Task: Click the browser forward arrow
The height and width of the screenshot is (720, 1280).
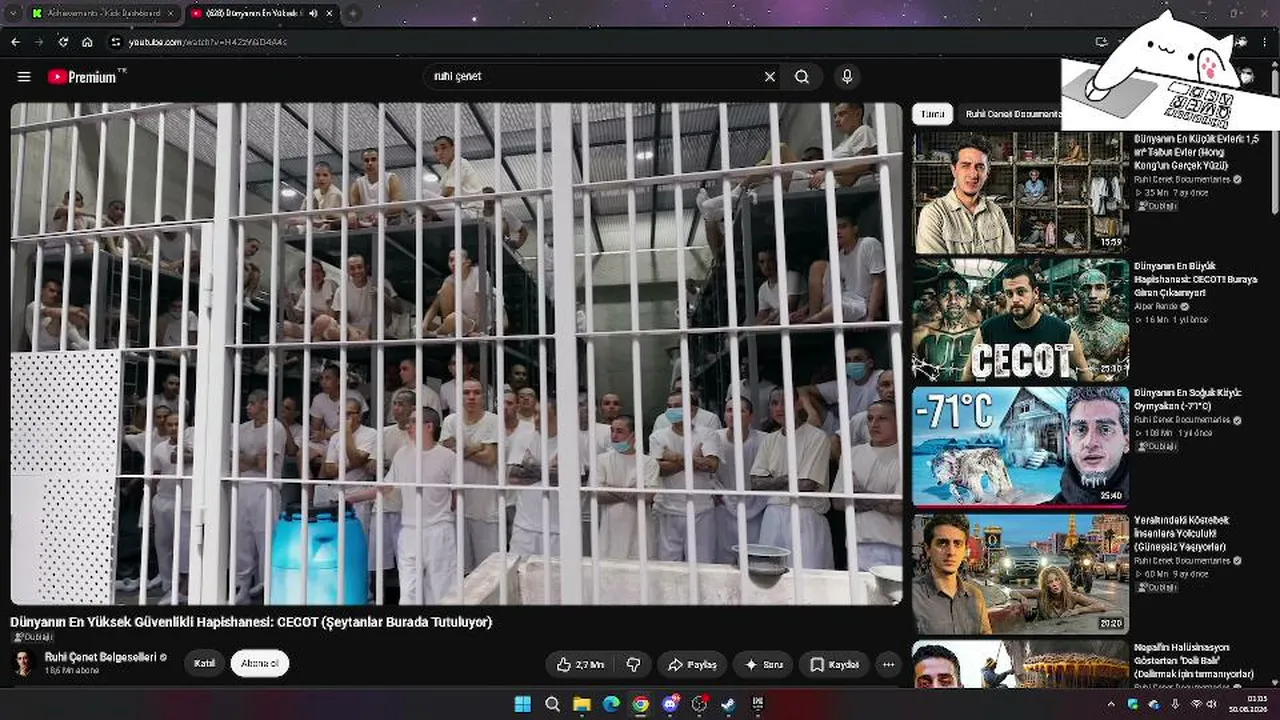Action: click(x=39, y=42)
